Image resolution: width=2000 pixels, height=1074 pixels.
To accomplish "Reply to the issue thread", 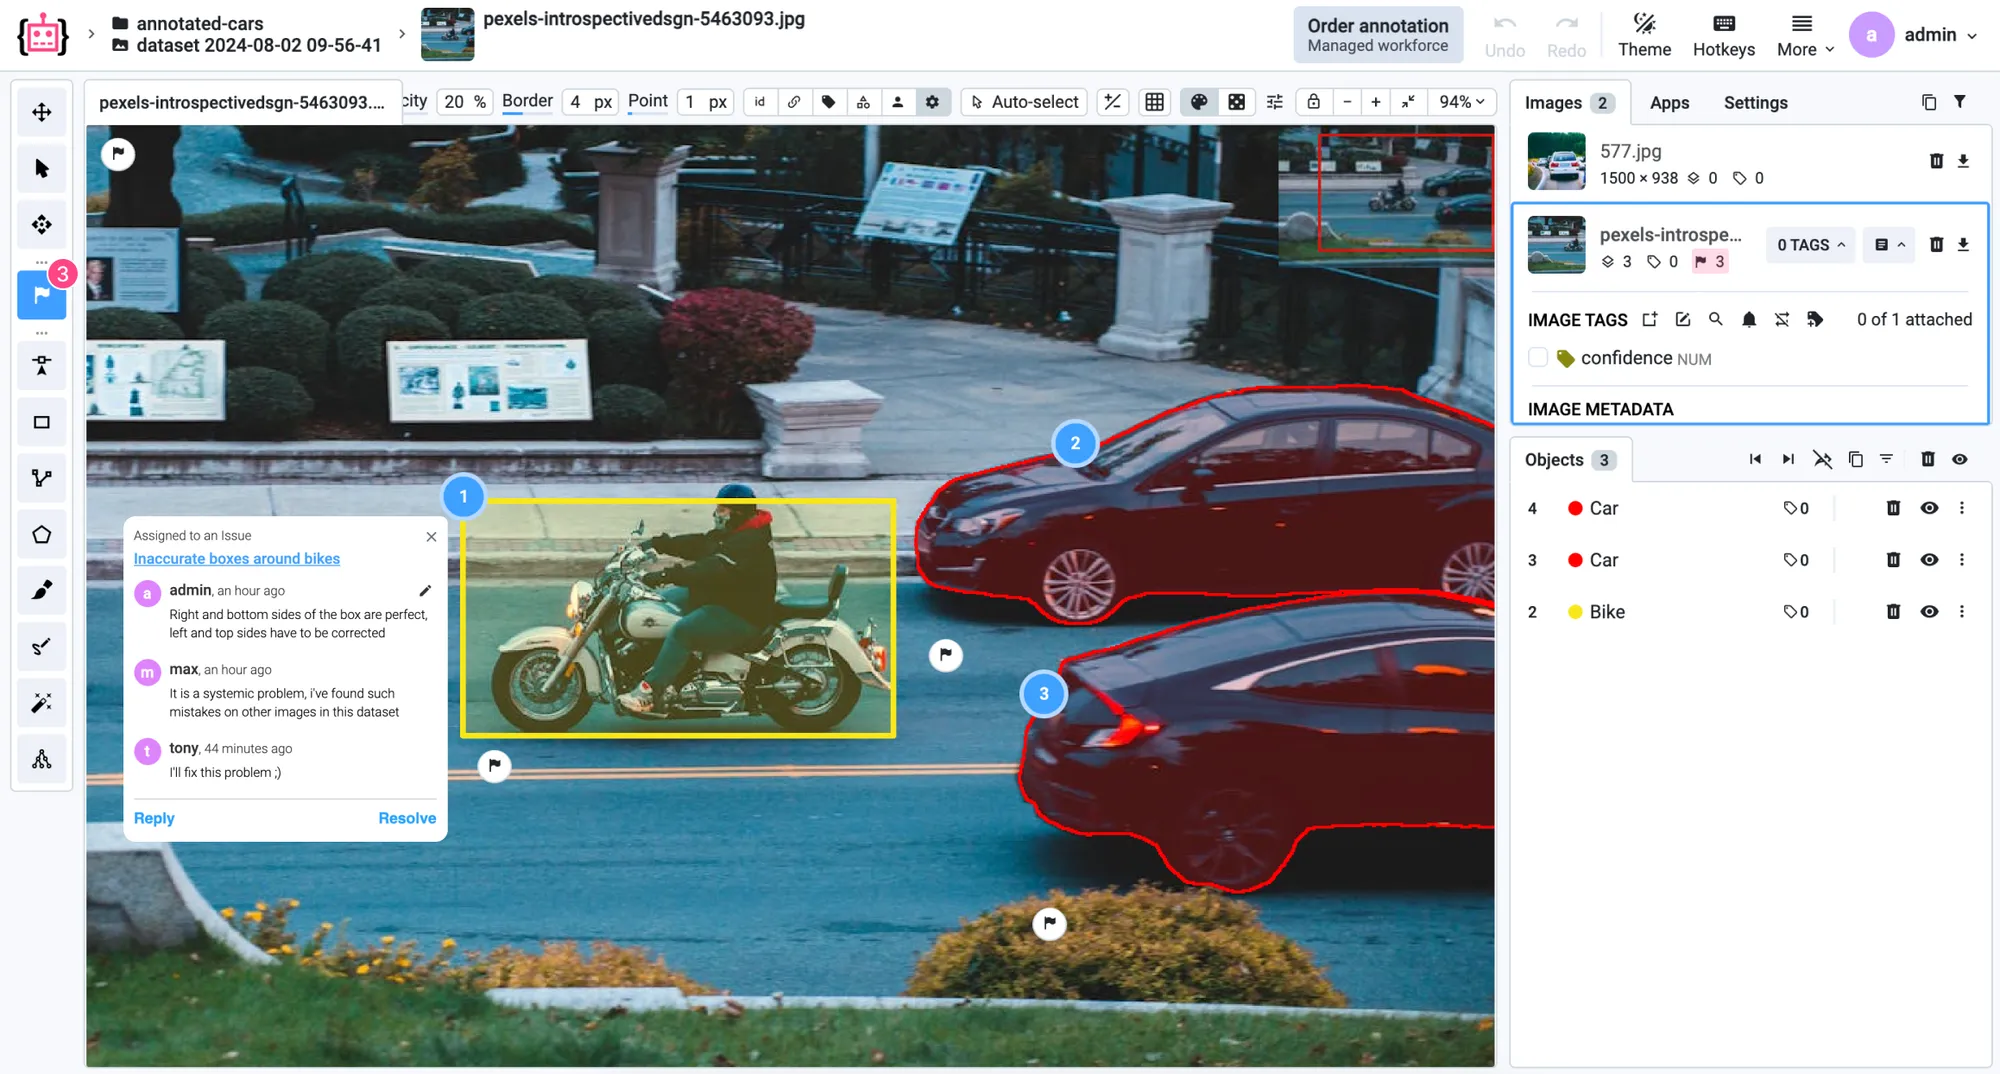I will pos(154,818).
